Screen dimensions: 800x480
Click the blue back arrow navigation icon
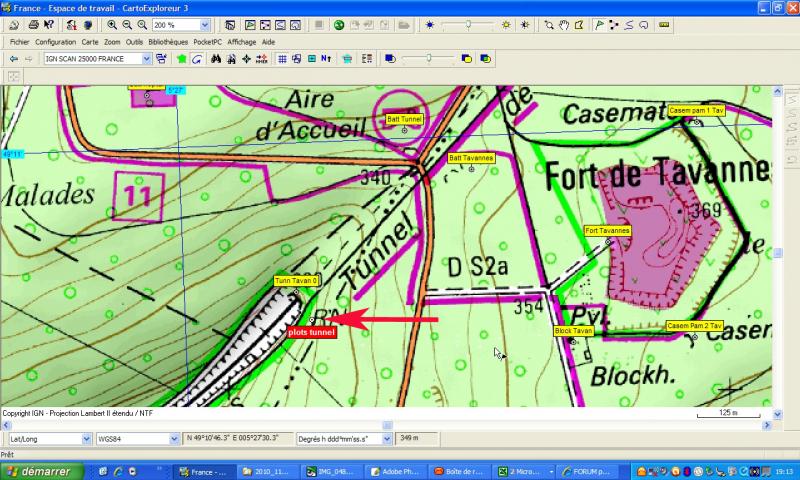14,59
